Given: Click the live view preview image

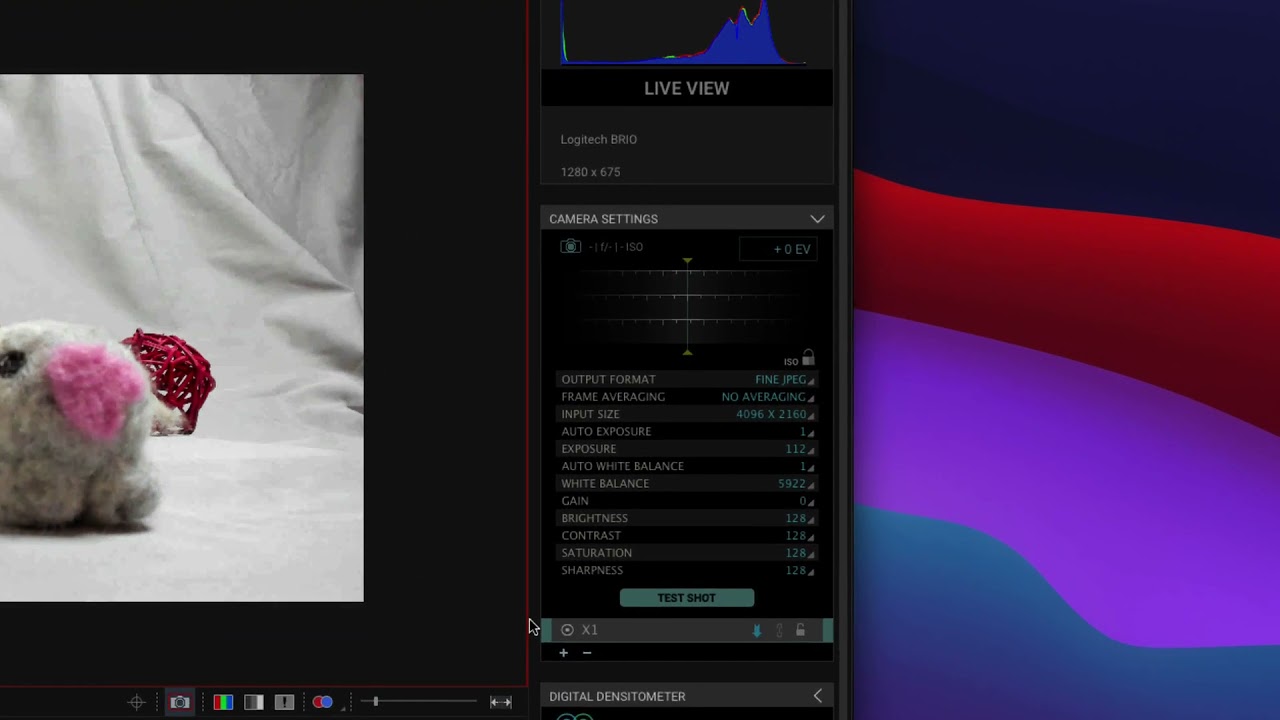Looking at the screenshot, I should pyautogui.click(x=181, y=338).
